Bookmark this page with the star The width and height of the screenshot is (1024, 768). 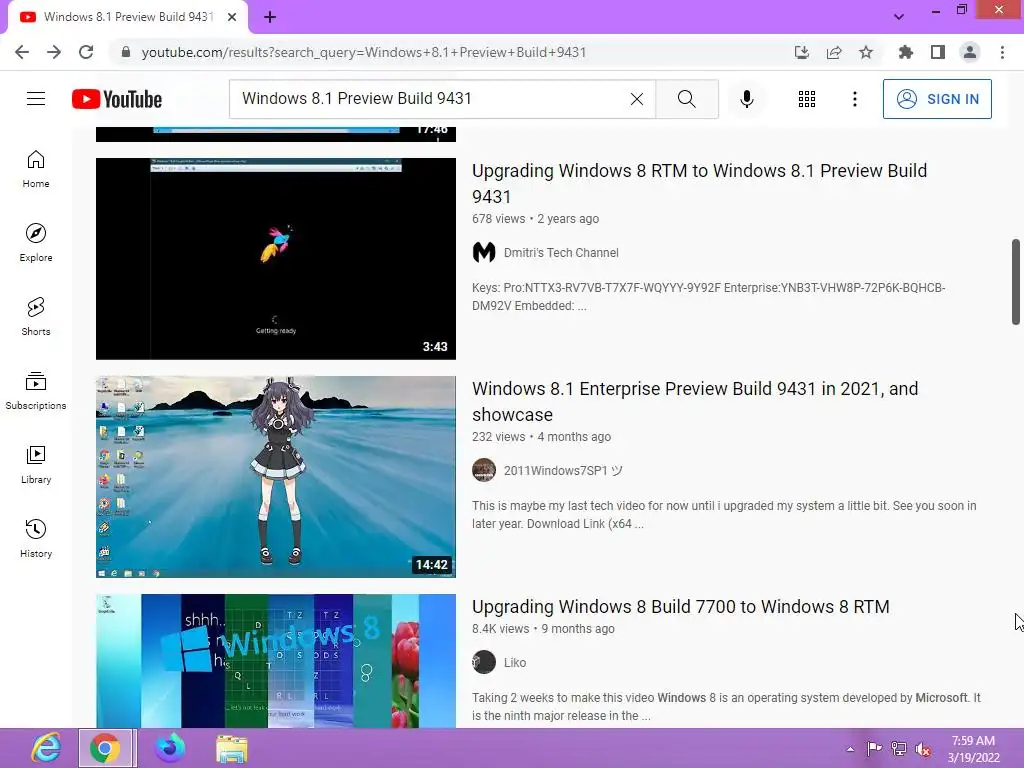pyautogui.click(x=866, y=52)
